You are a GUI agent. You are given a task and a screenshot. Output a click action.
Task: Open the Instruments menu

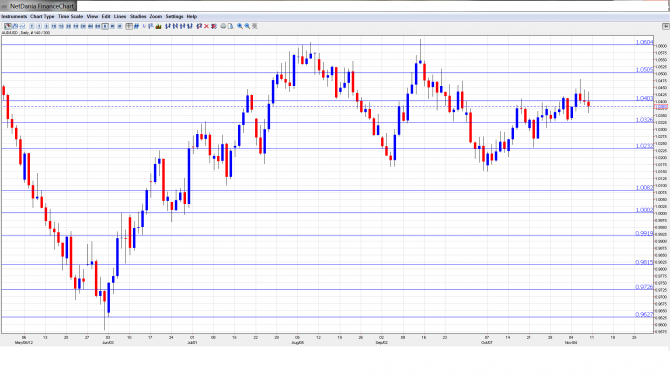[14, 17]
